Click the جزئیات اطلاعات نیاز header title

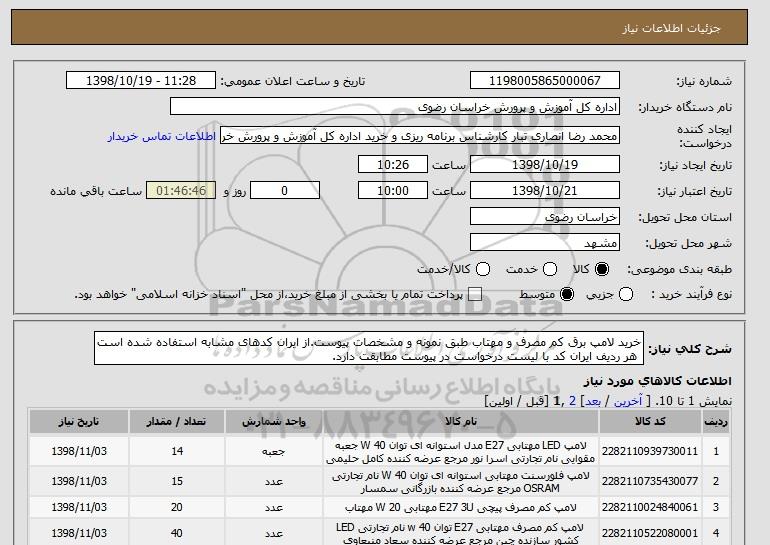click(671, 28)
